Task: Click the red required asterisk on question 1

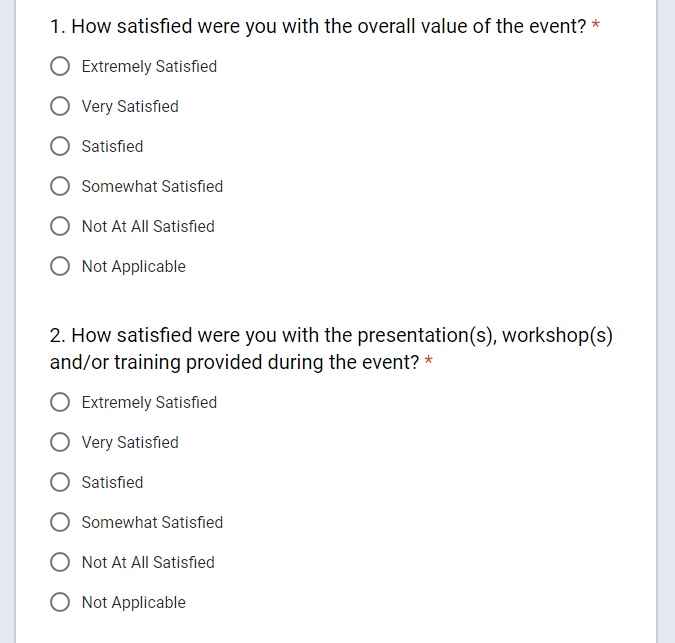Action: [x=596, y=26]
